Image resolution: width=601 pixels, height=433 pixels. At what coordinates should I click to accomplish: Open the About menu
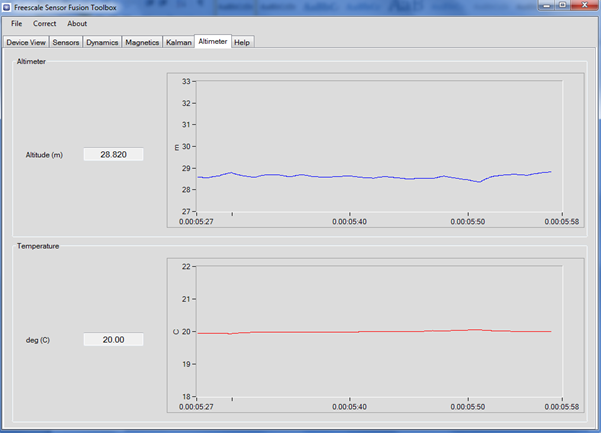point(77,24)
